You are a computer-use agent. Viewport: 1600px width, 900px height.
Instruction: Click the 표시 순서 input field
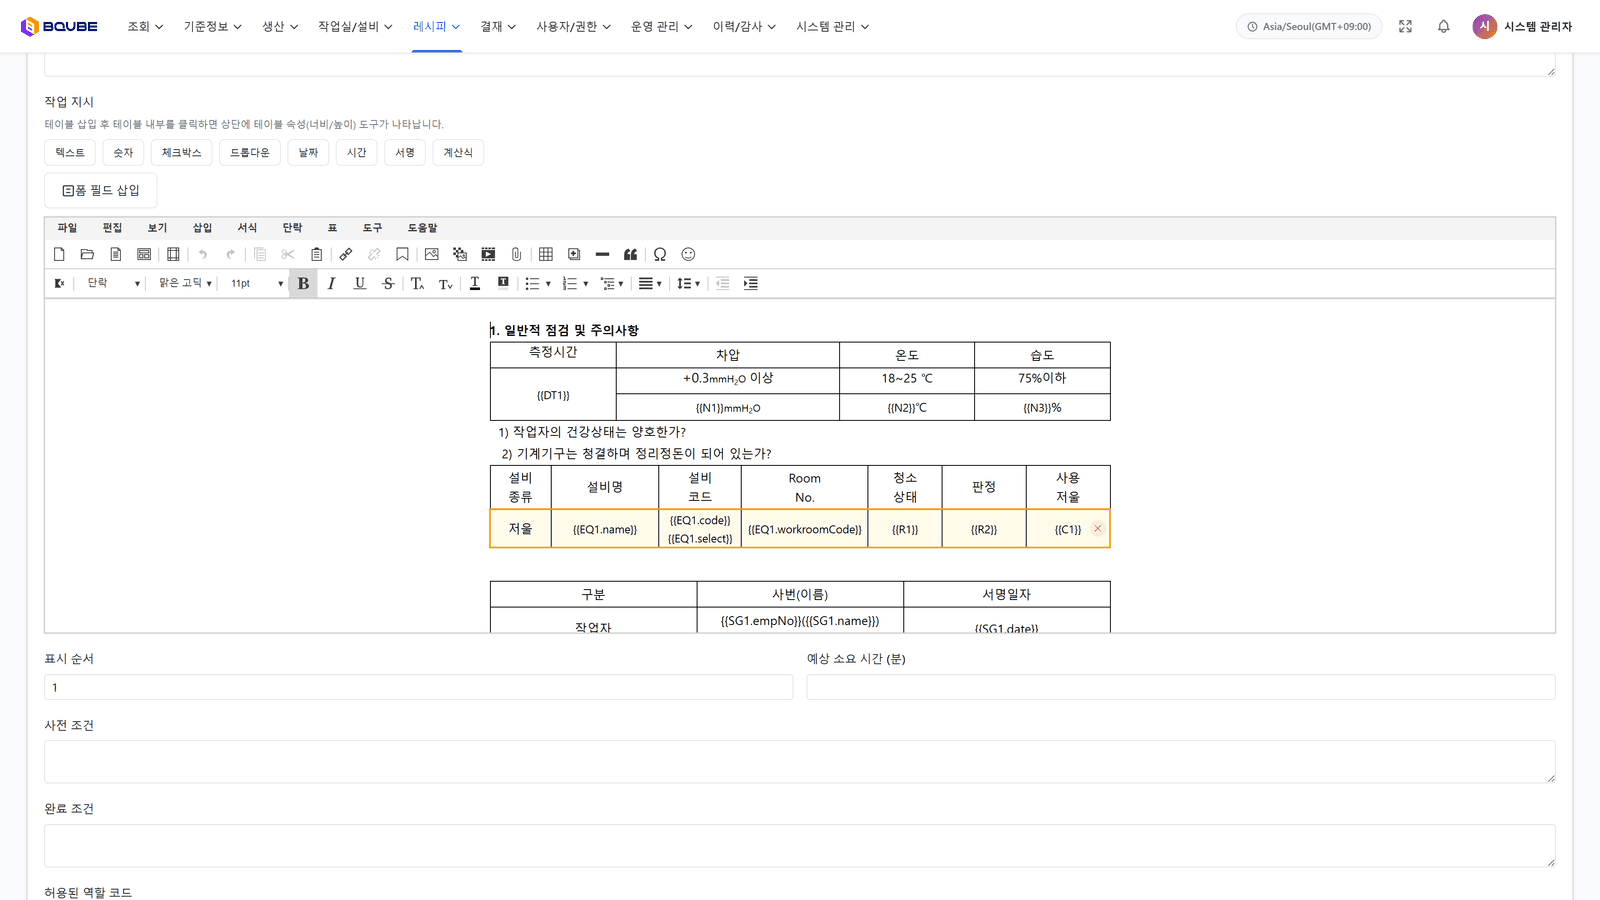[x=418, y=687]
